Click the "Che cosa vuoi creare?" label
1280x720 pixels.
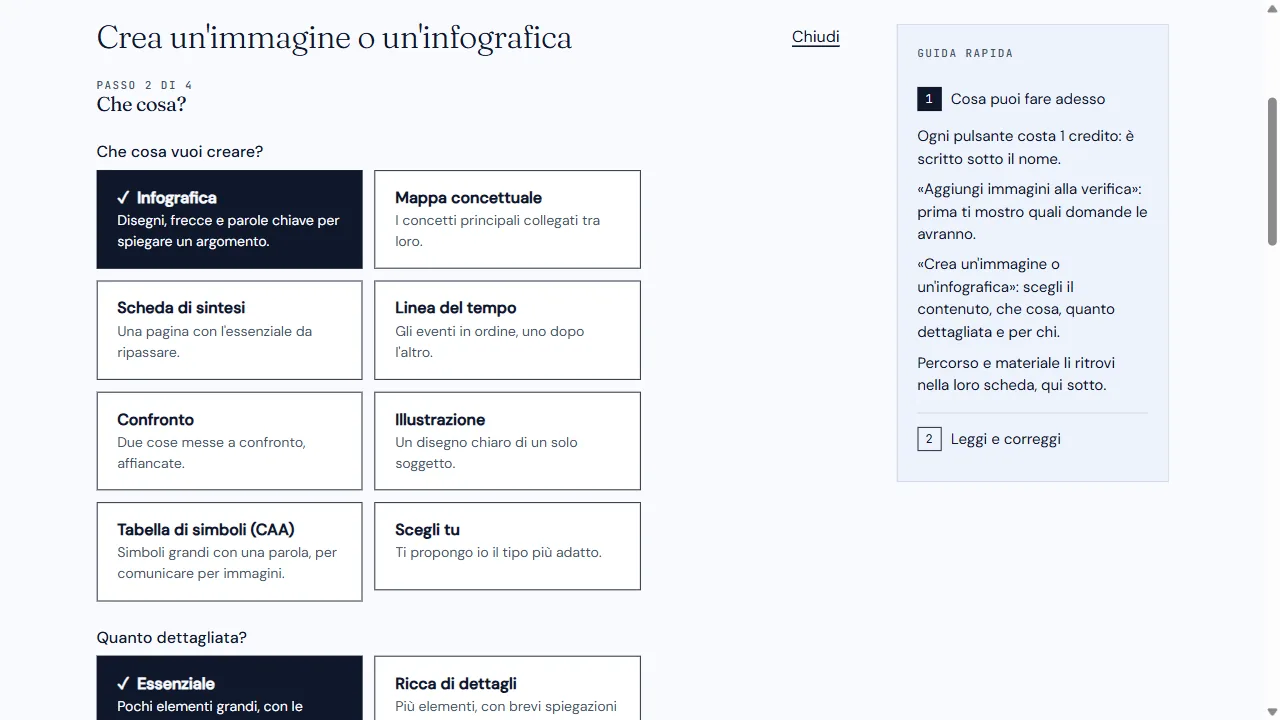pyautogui.click(x=180, y=152)
